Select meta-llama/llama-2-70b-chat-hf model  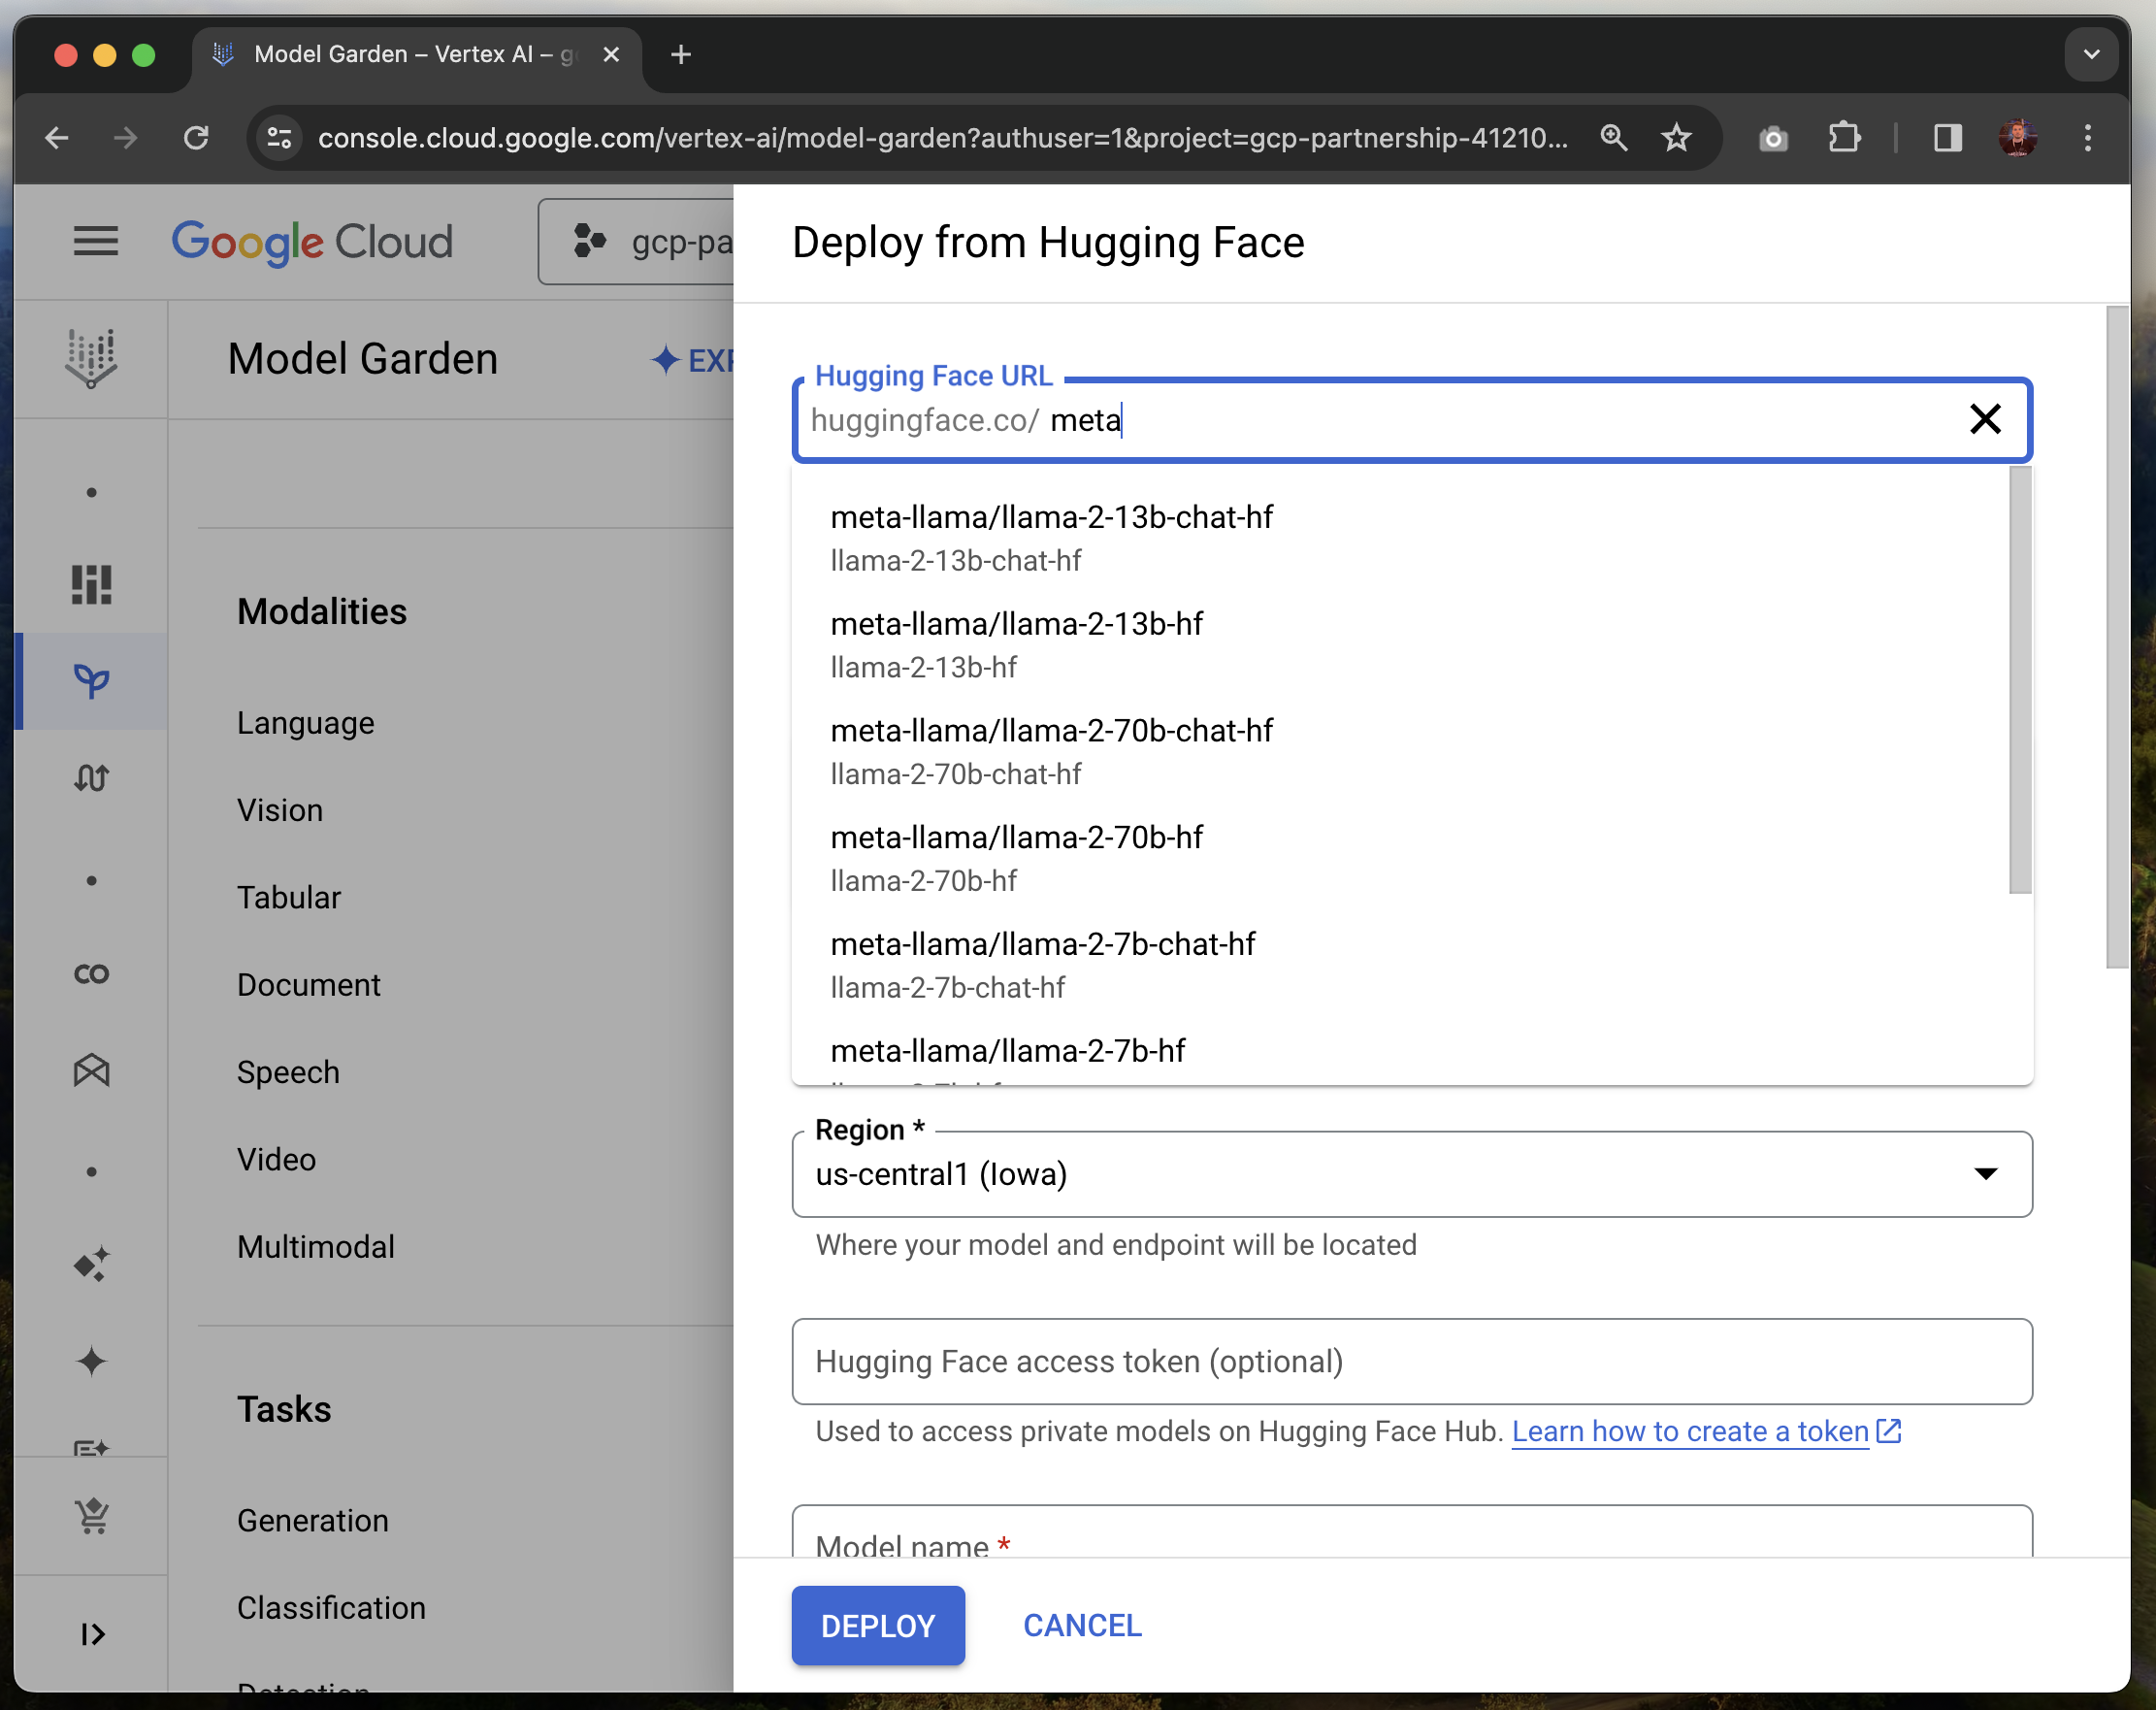click(1050, 730)
